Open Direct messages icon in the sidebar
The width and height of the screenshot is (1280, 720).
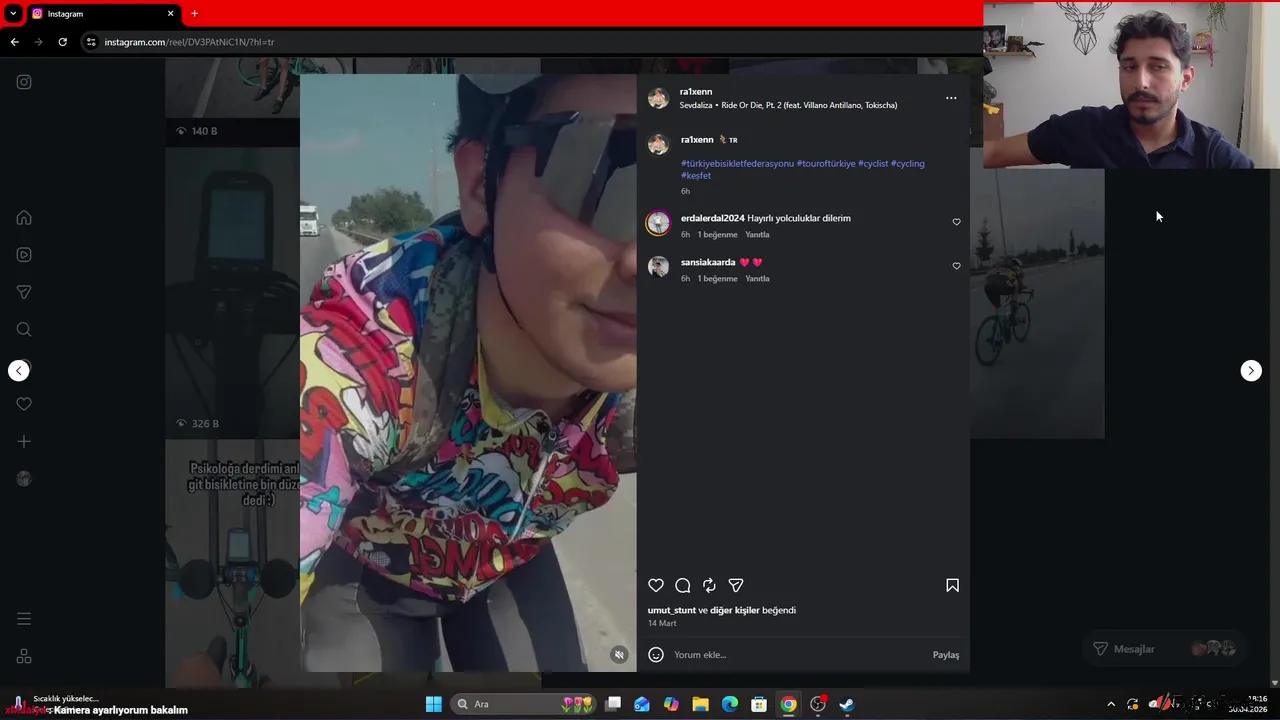point(24,292)
